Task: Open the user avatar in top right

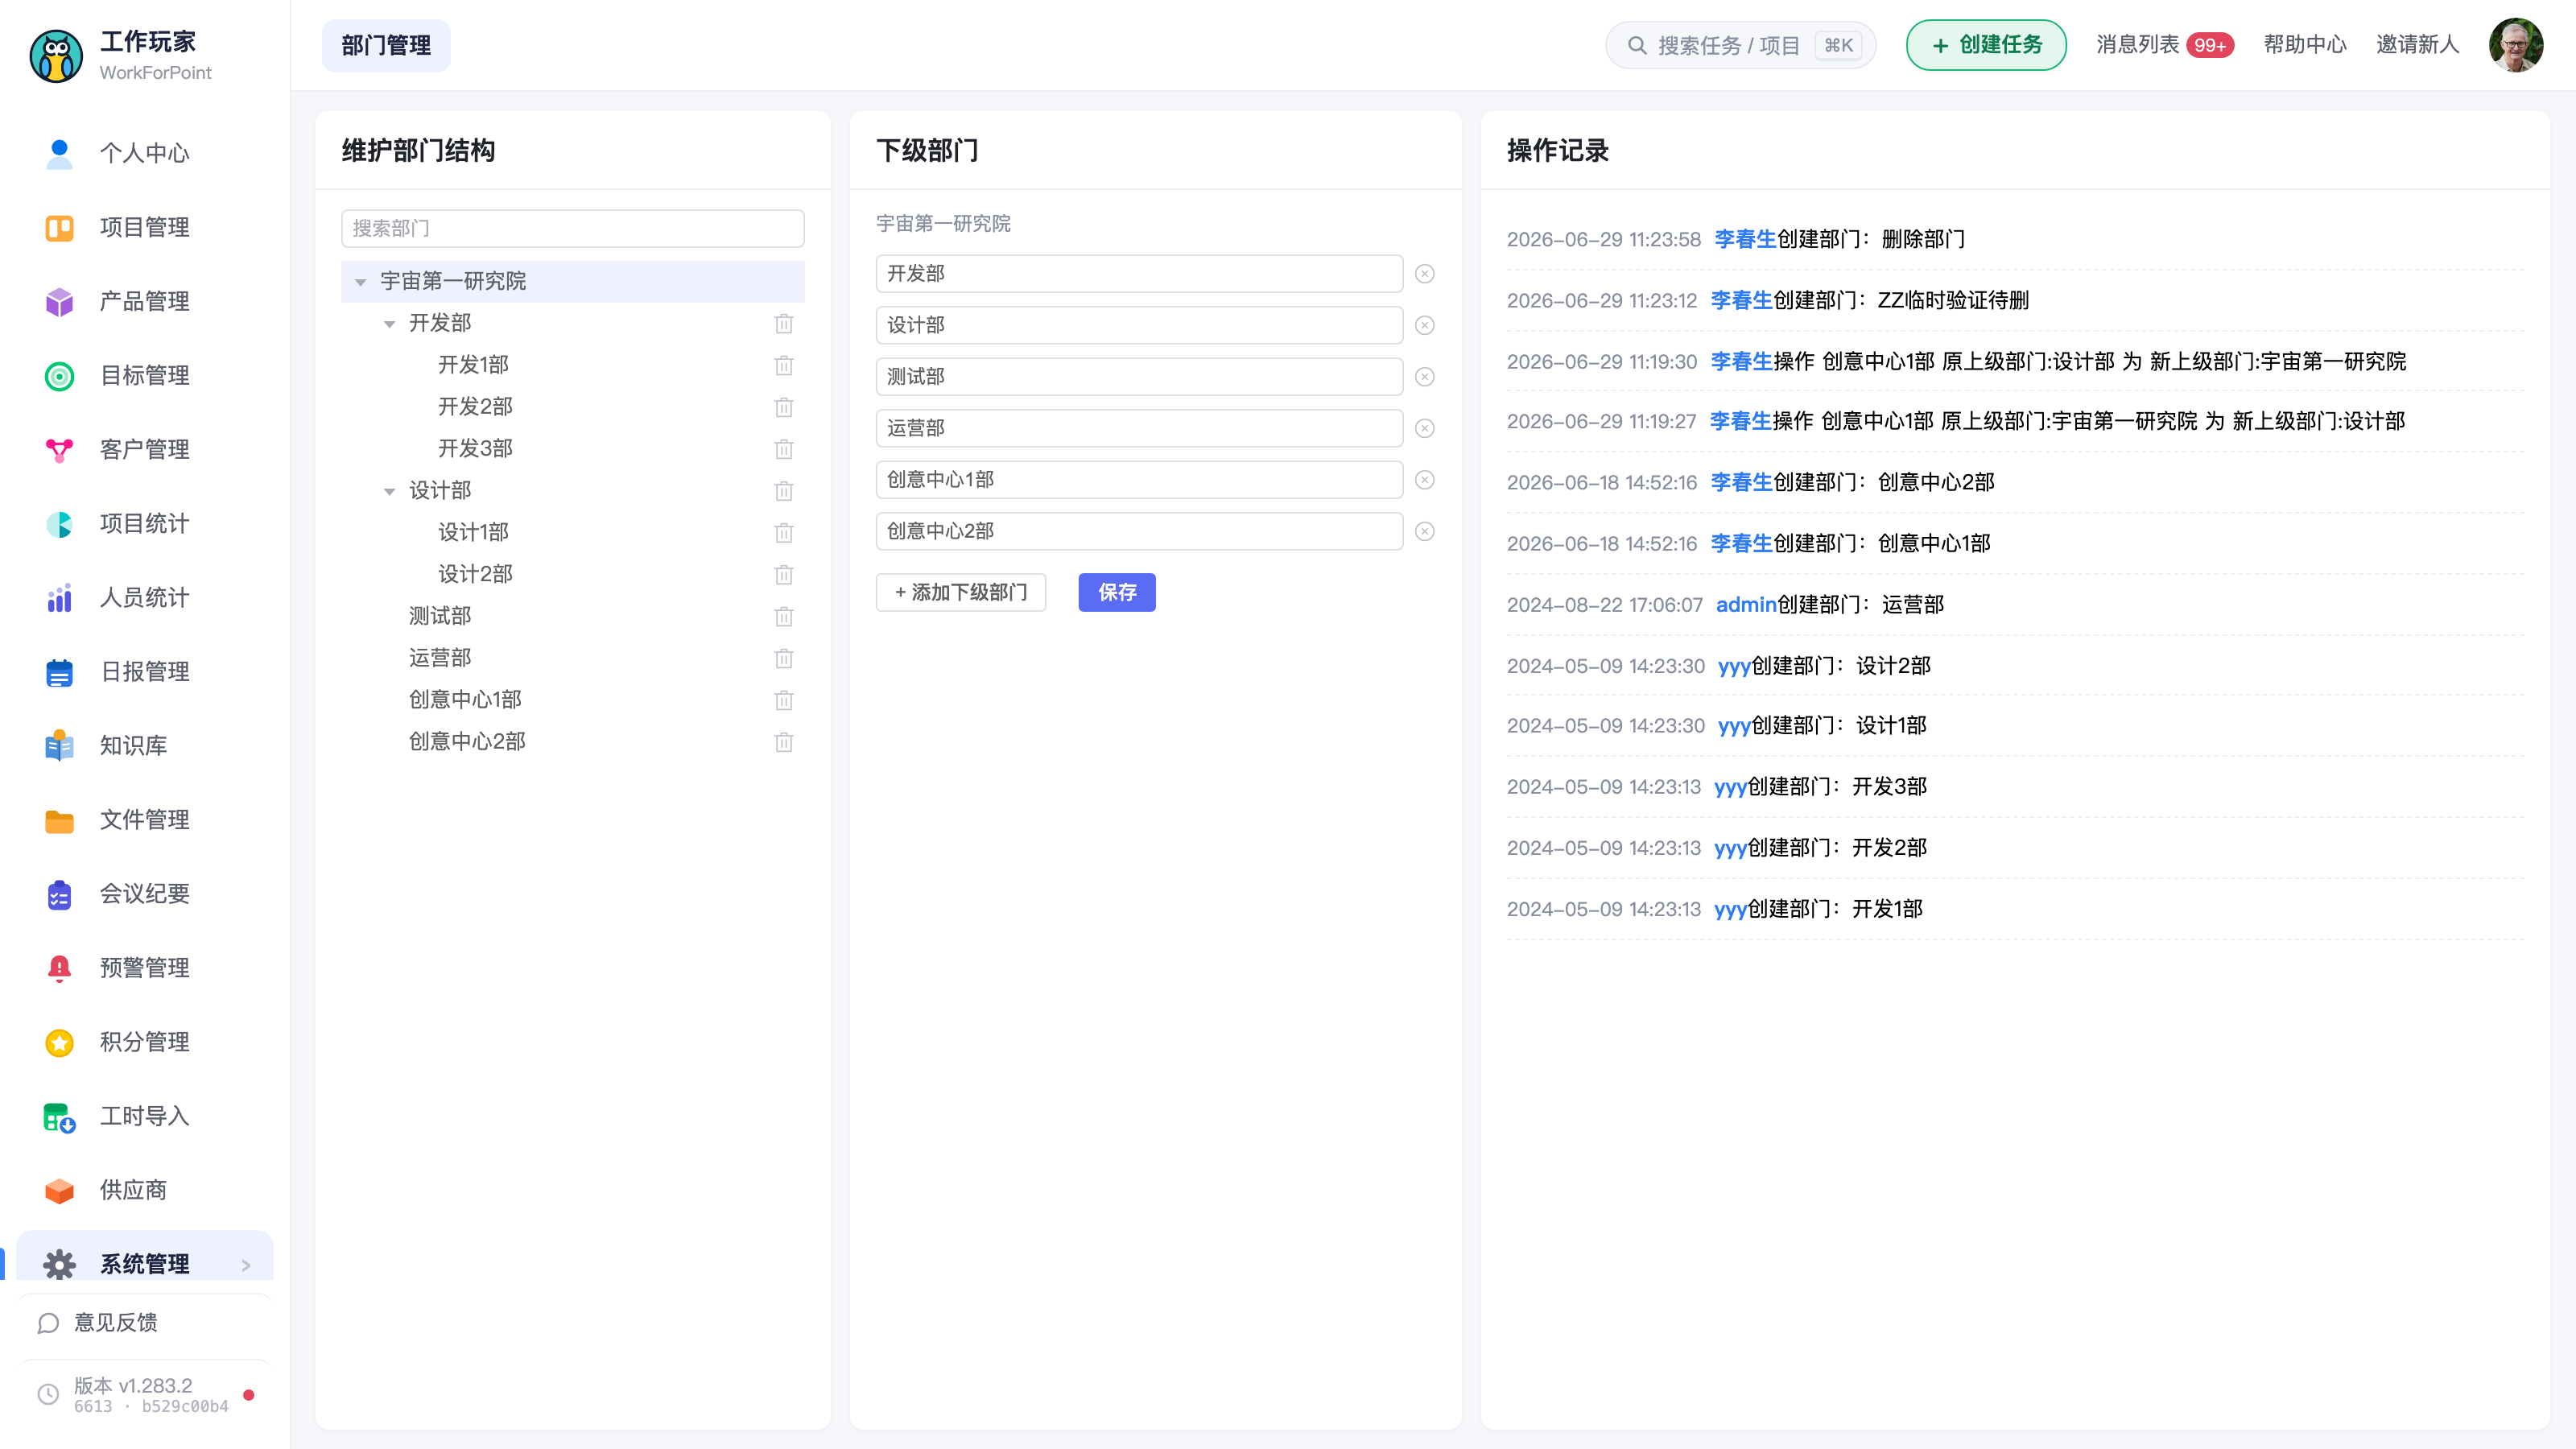Action: pyautogui.click(x=2515, y=45)
